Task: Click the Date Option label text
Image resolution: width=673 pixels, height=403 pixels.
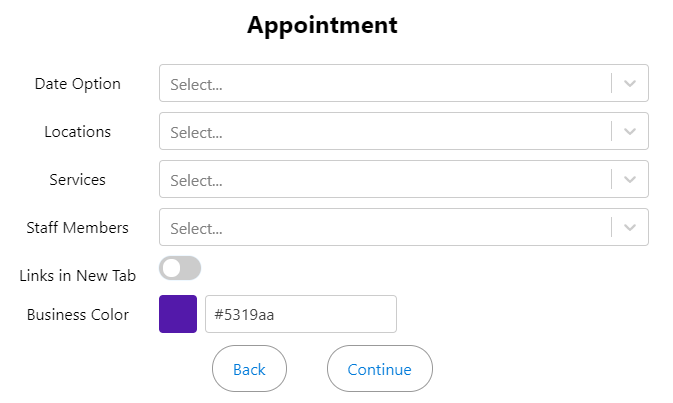Action: click(x=77, y=84)
